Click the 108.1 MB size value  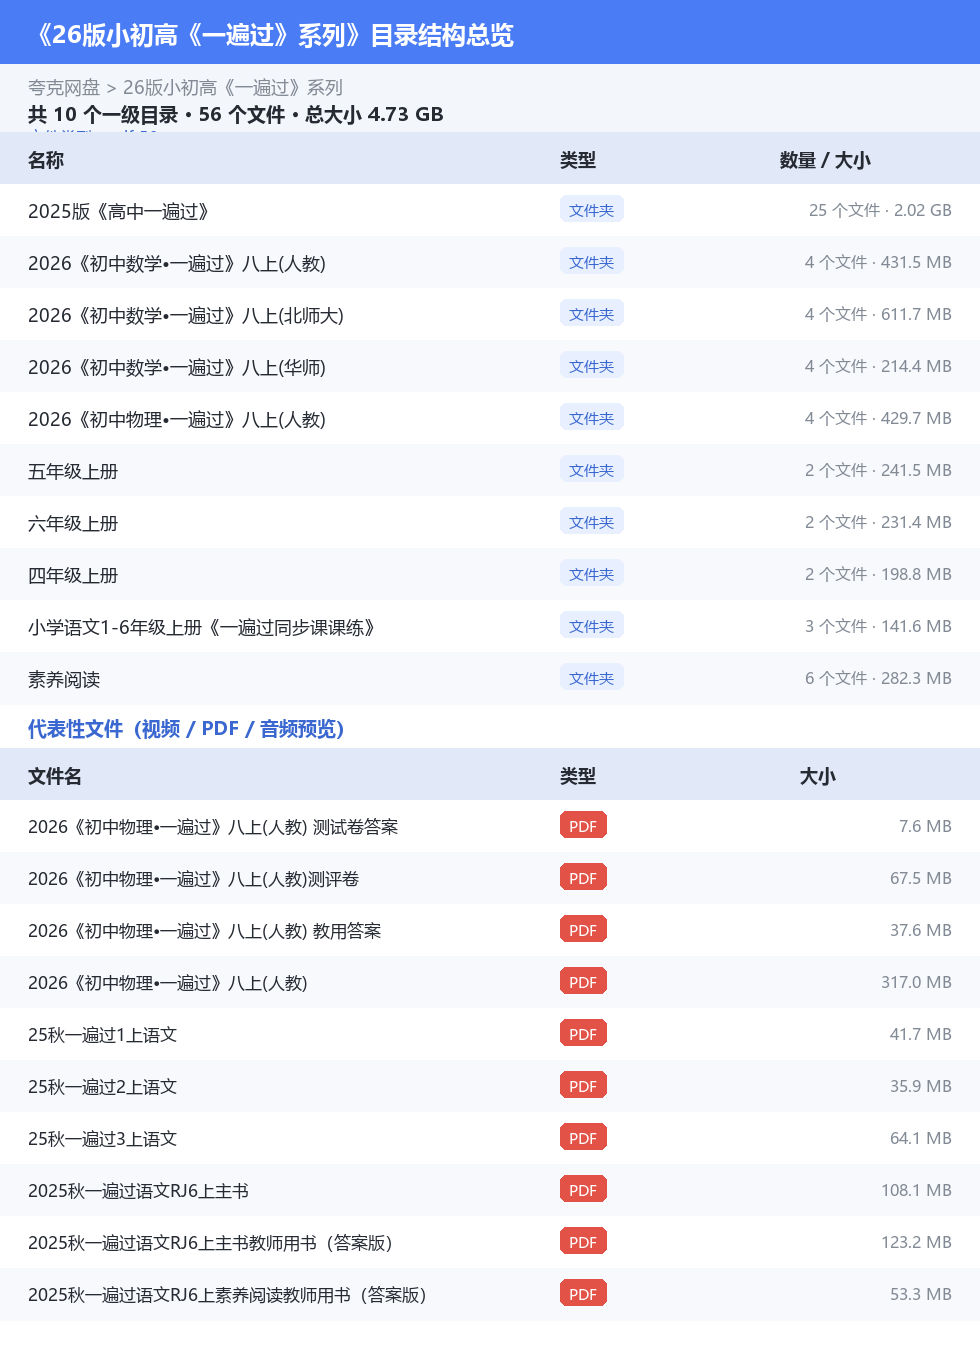(916, 1190)
